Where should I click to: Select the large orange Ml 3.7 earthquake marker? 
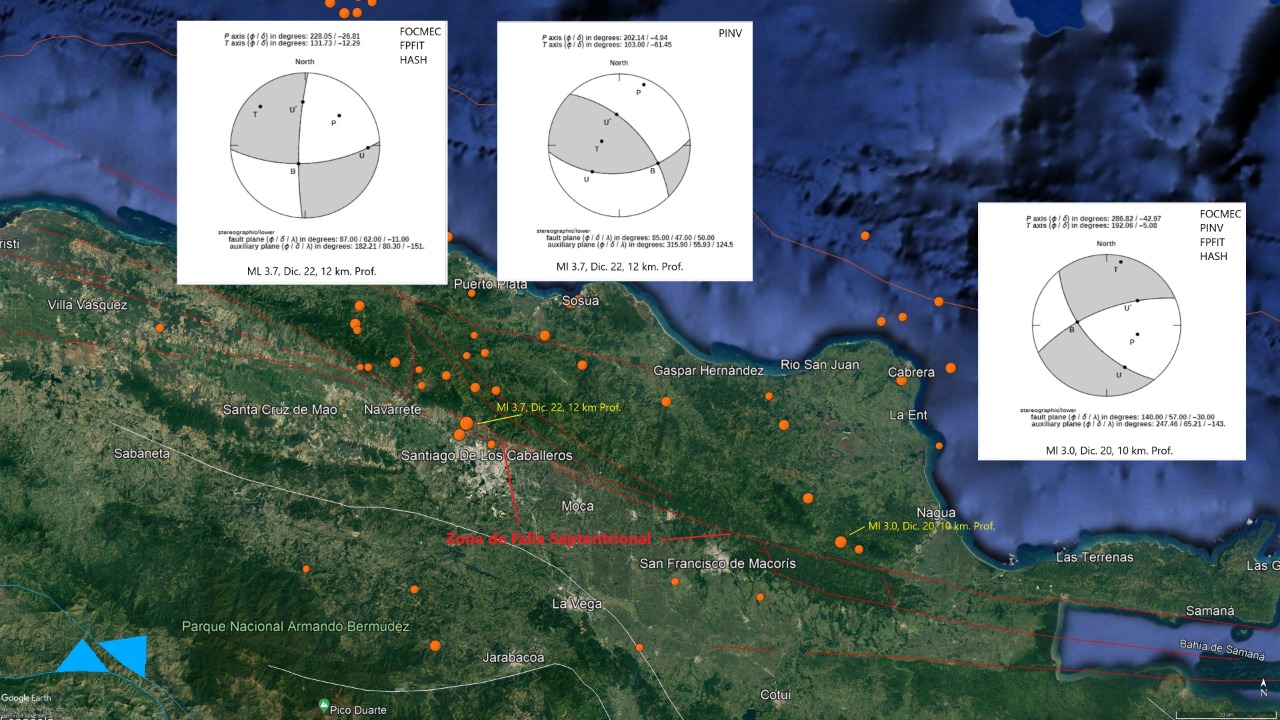(x=466, y=424)
